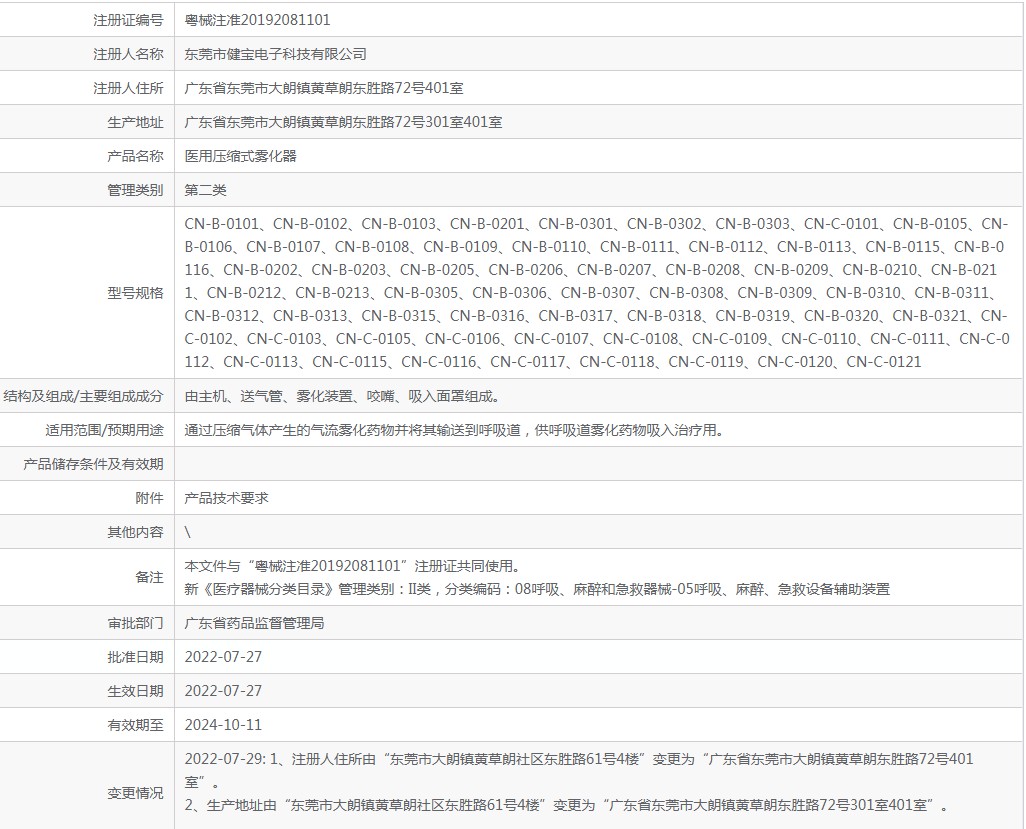1026x829 pixels.
Task: Click the 注册人住所 address ending 72号401室
Action: pos(324,88)
